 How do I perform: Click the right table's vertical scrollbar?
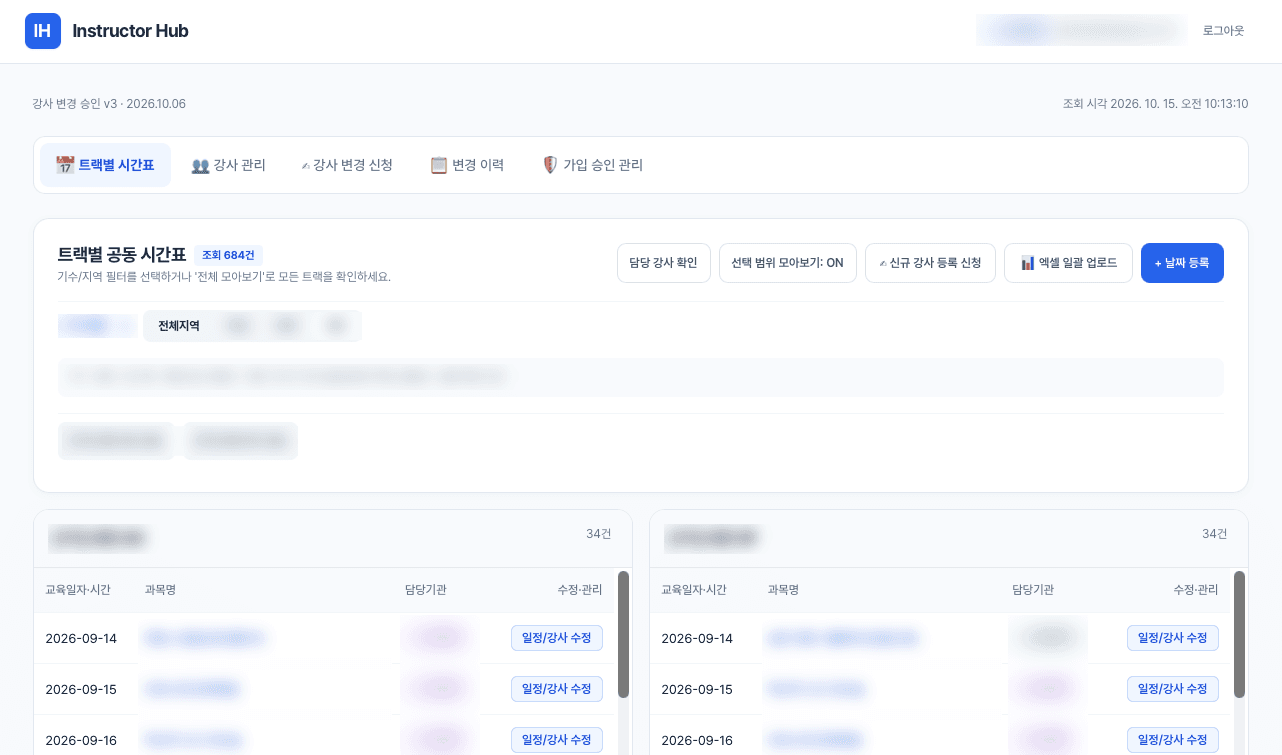click(1239, 634)
